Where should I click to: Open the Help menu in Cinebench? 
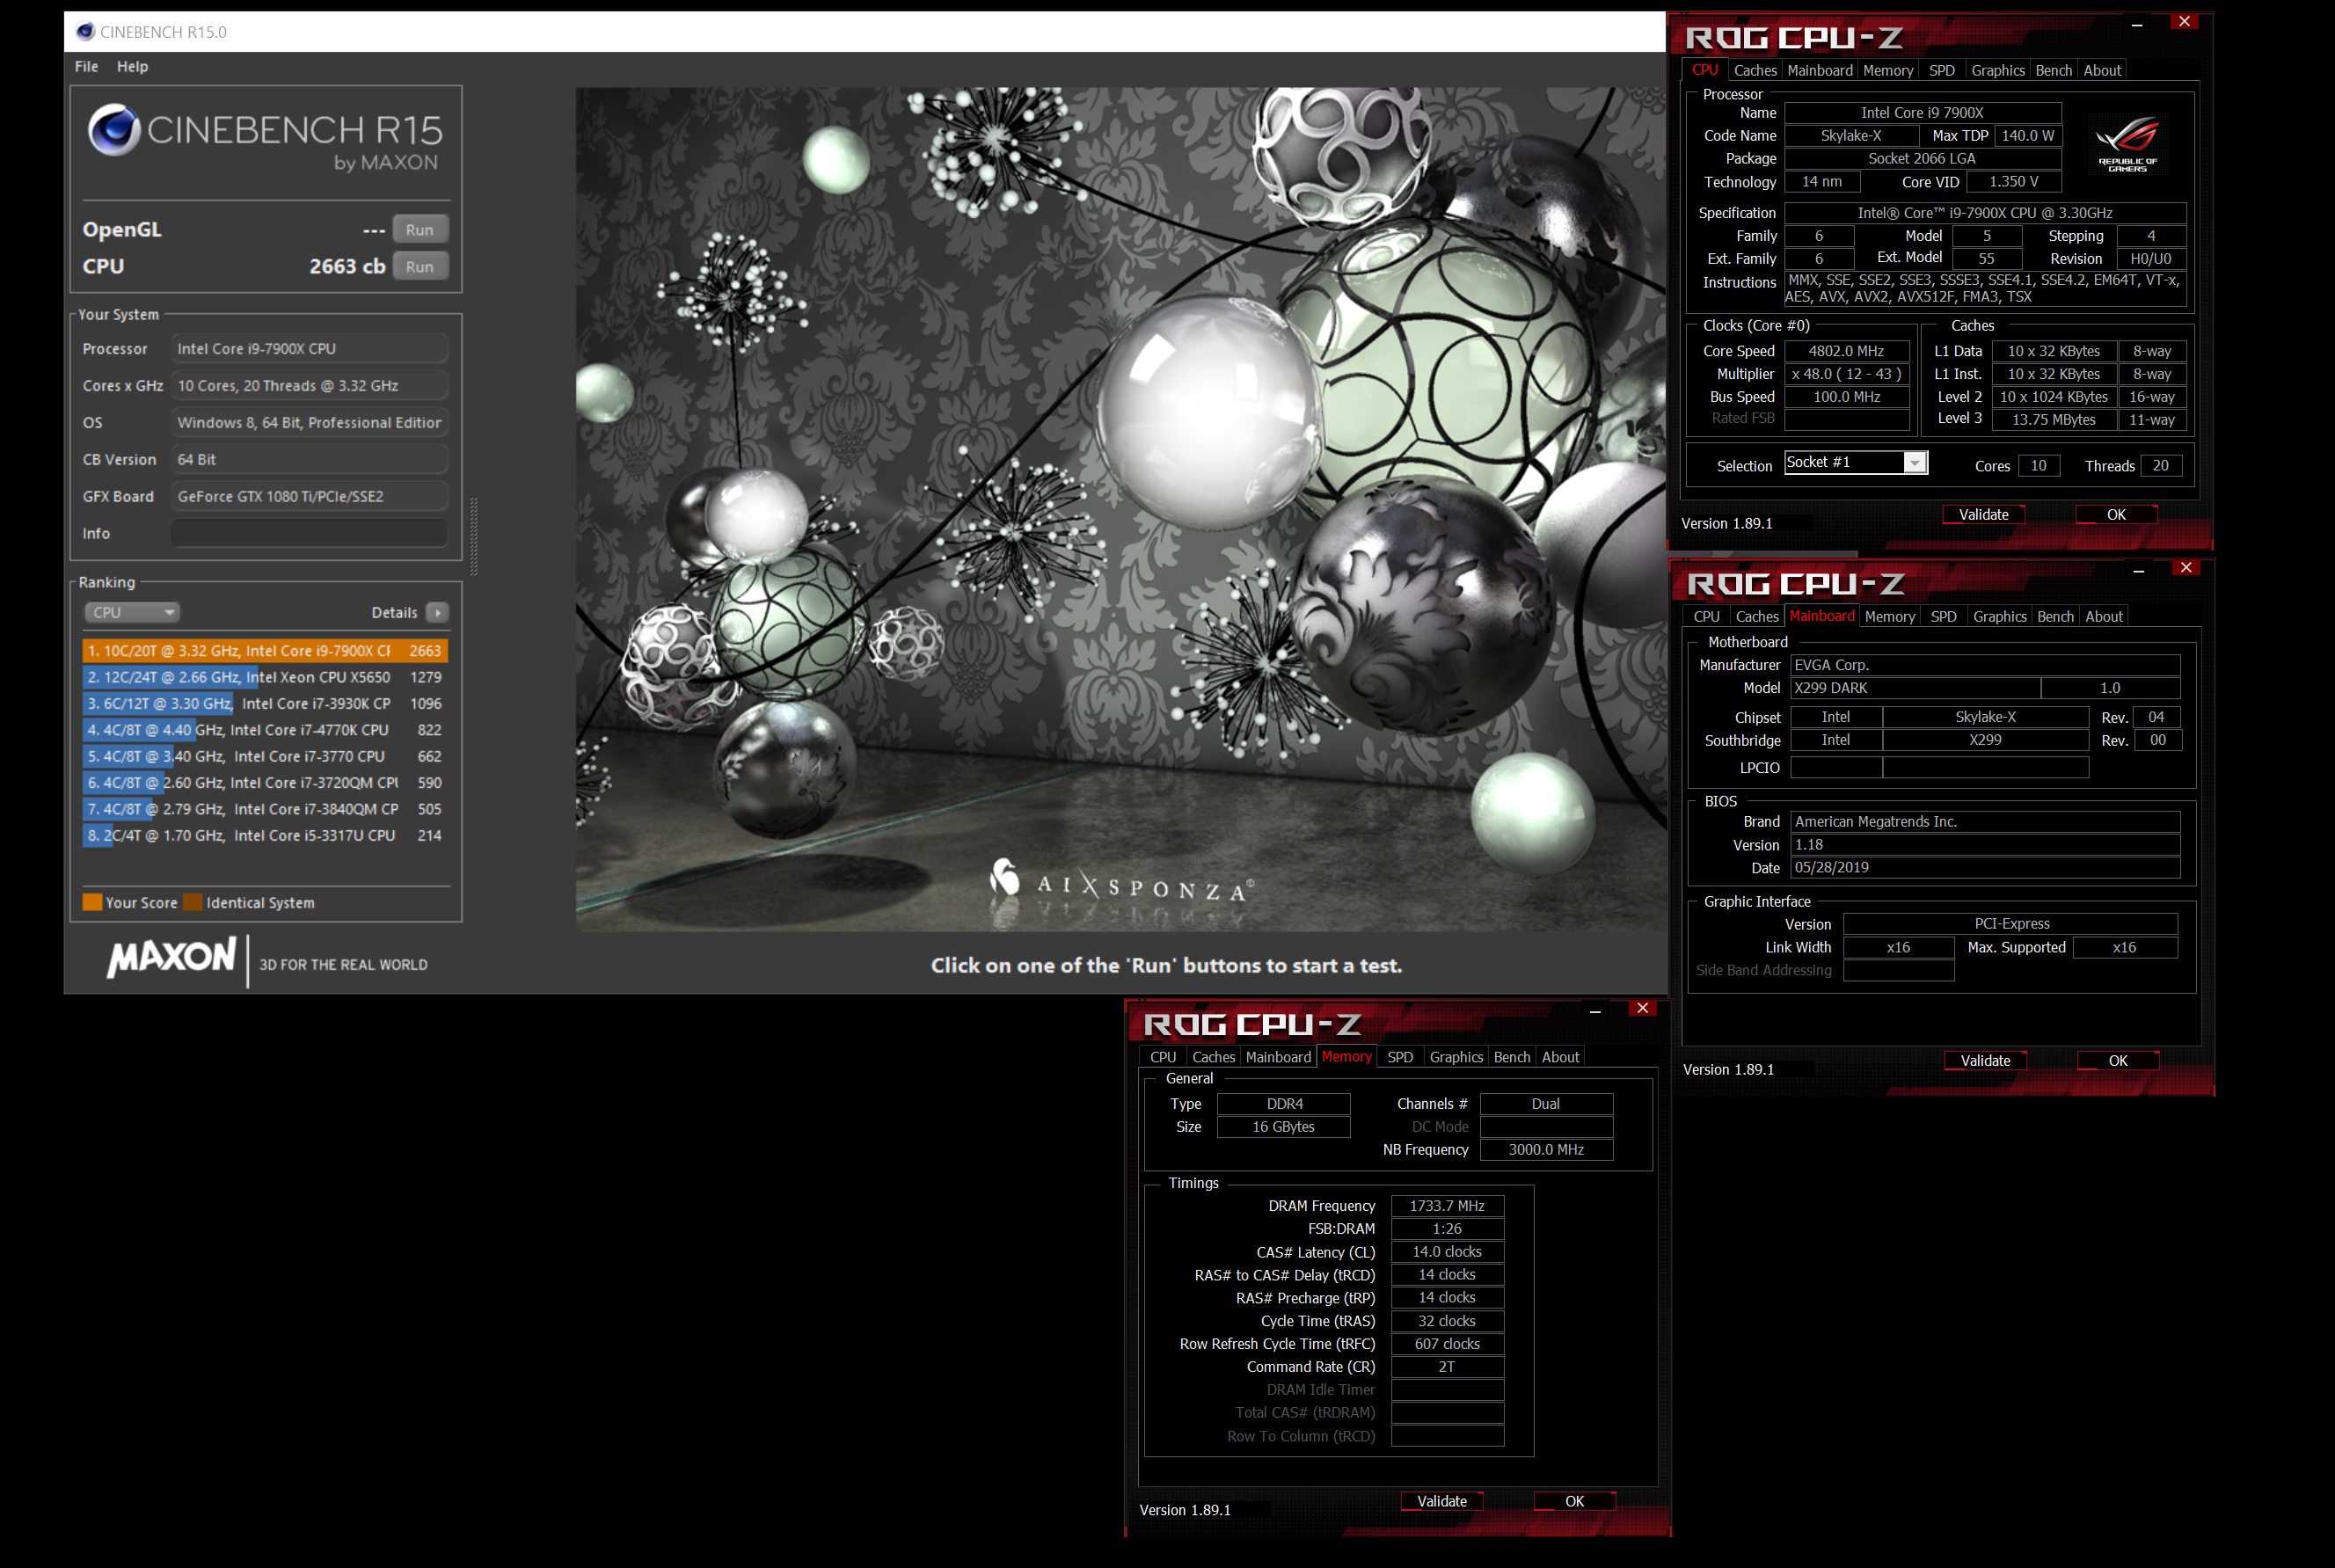[x=132, y=66]
